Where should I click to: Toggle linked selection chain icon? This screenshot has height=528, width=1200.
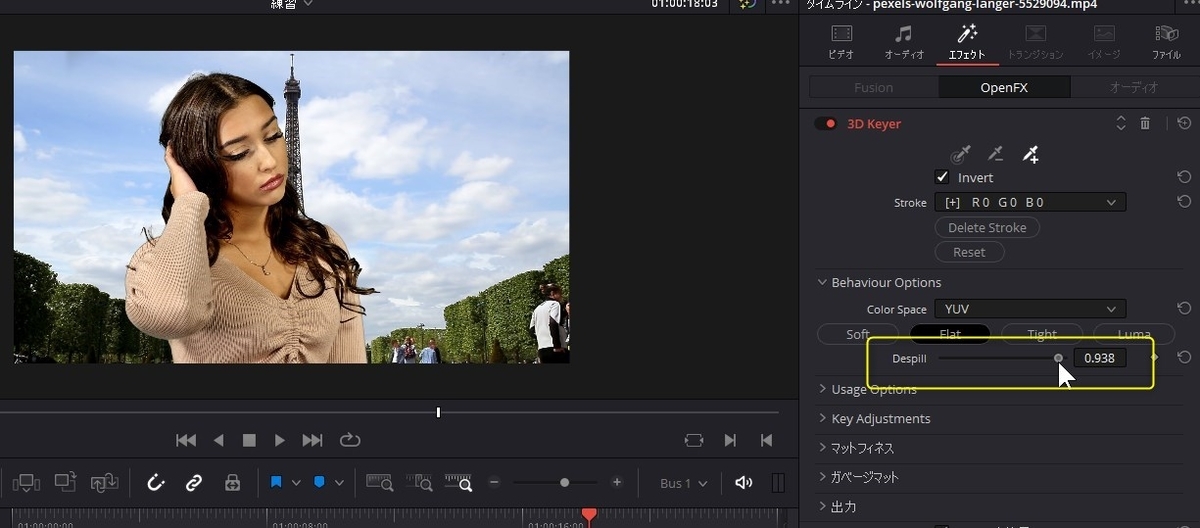(194, 483)
